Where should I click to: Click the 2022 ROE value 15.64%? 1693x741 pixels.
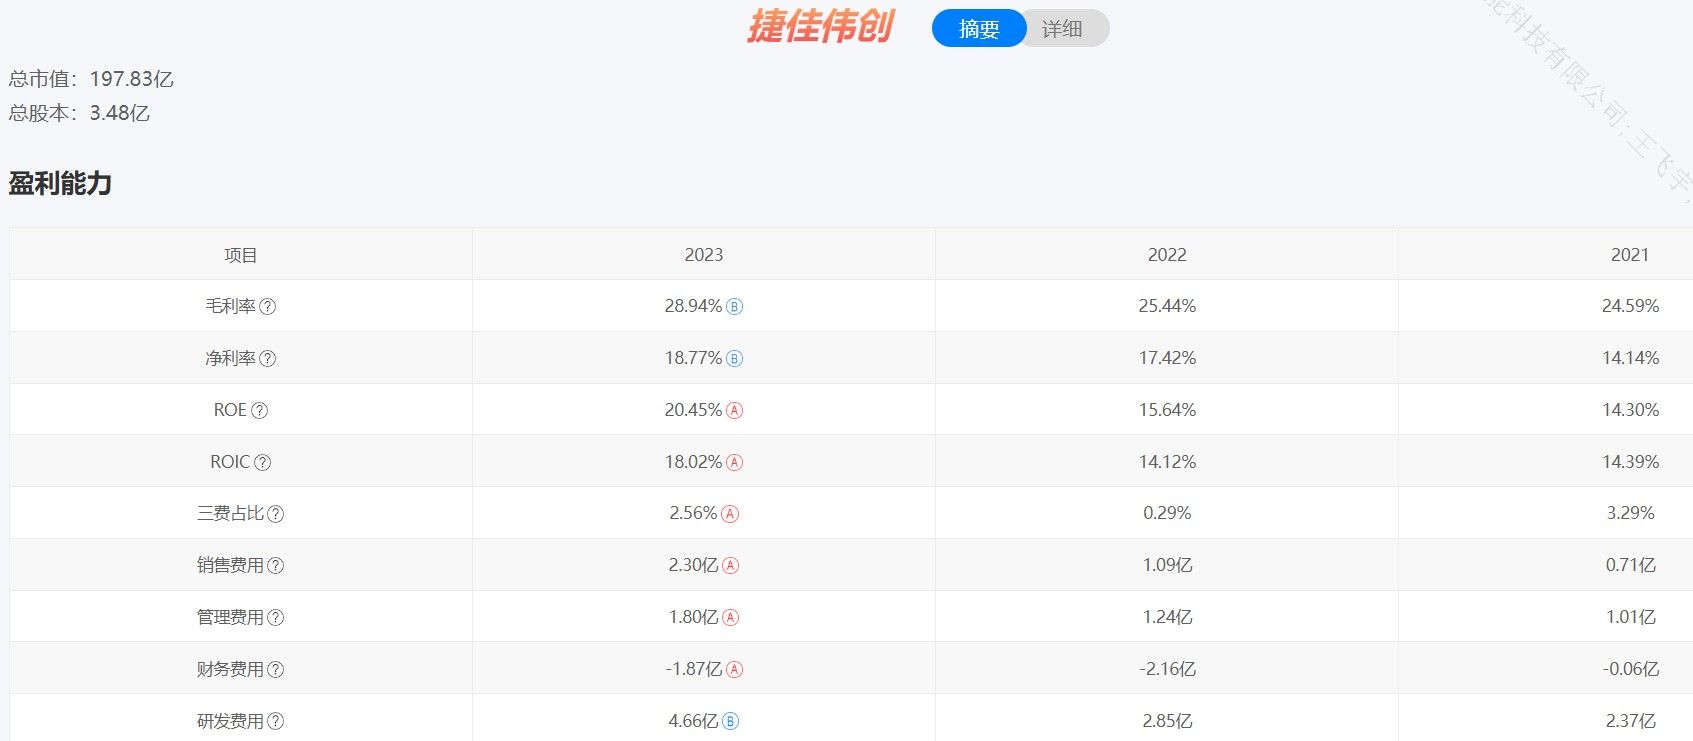click(x=1167, y=410)
